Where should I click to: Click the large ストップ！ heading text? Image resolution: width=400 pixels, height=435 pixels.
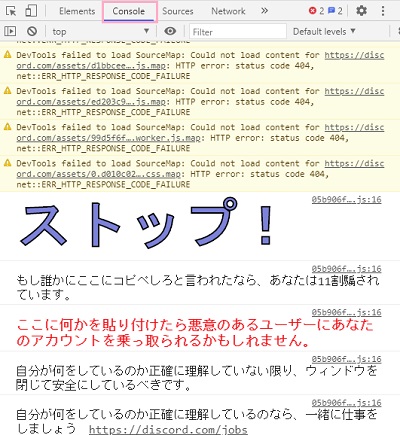(147, 223)
